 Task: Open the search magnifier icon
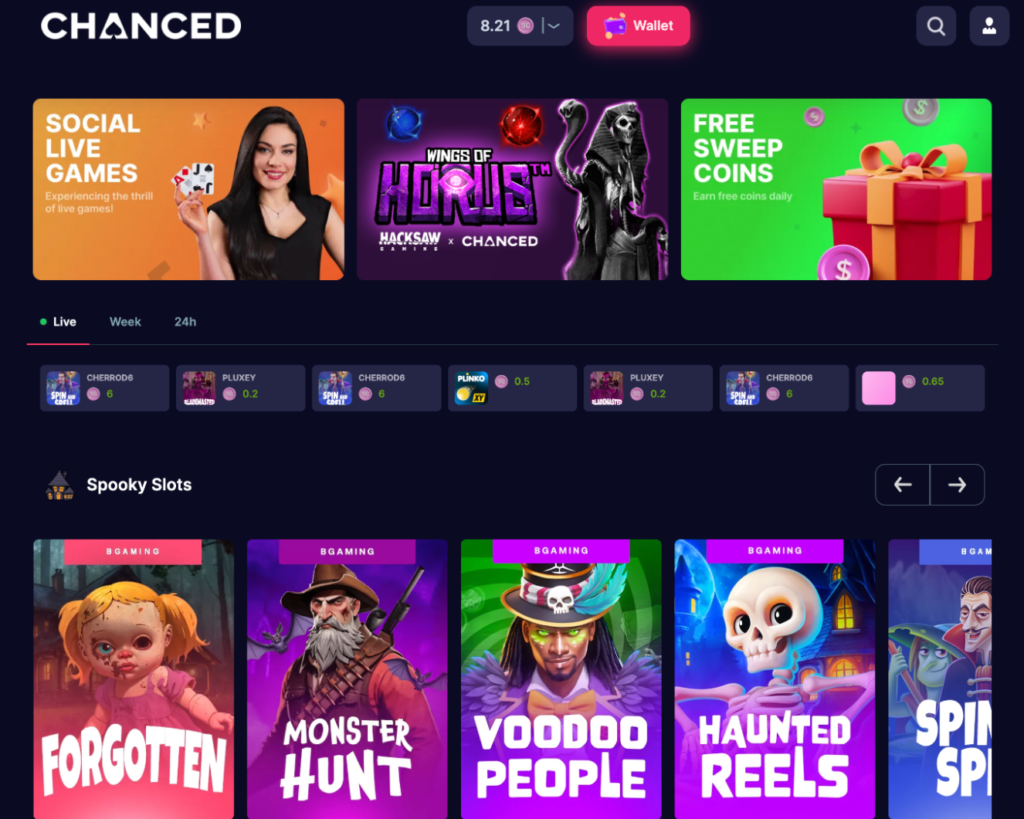coord(936,26)
